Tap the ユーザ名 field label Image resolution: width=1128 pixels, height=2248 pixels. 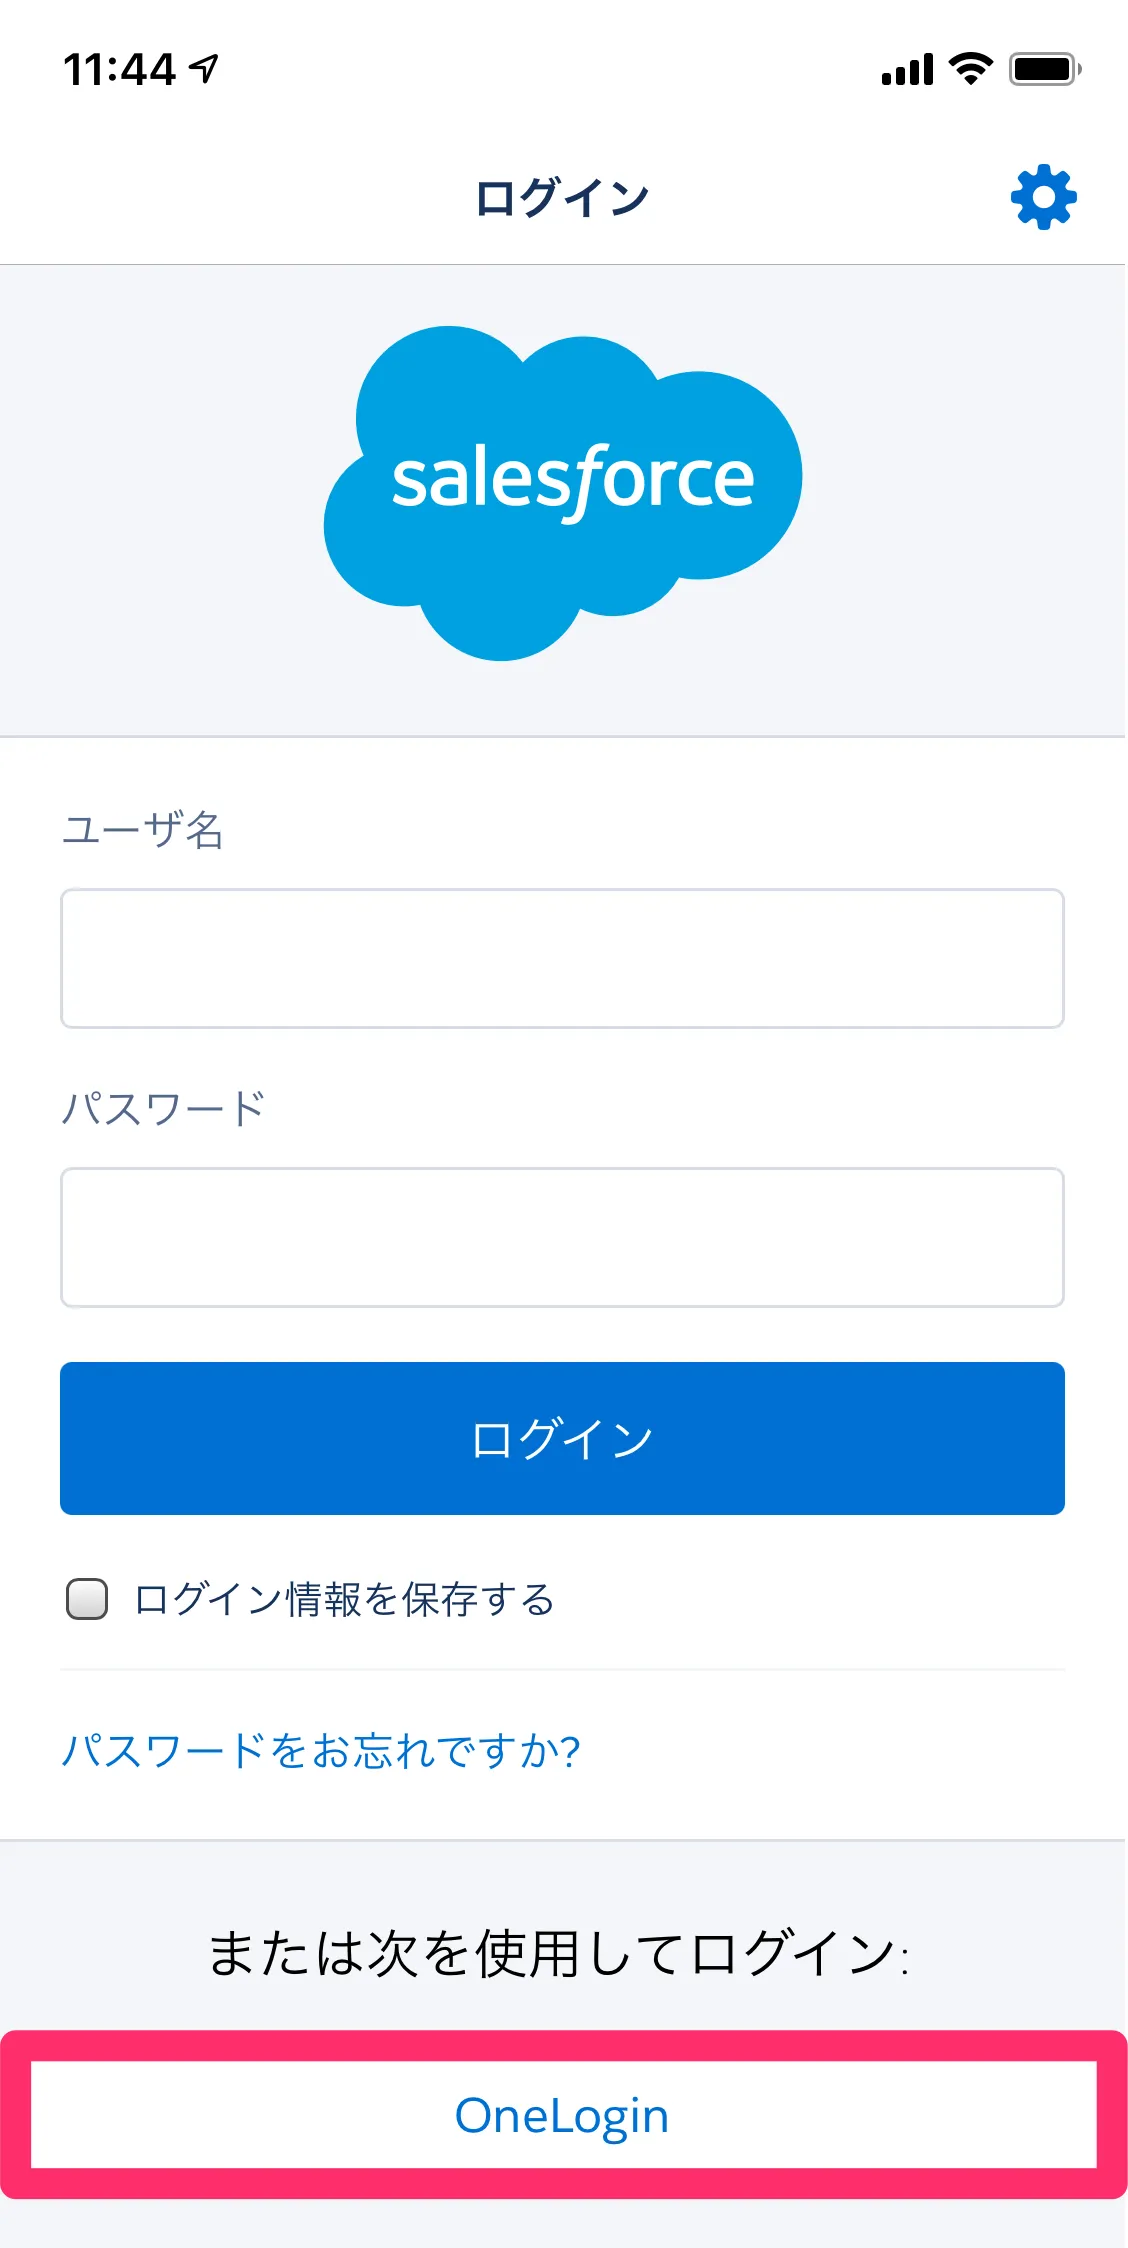(x=143, y=830)
